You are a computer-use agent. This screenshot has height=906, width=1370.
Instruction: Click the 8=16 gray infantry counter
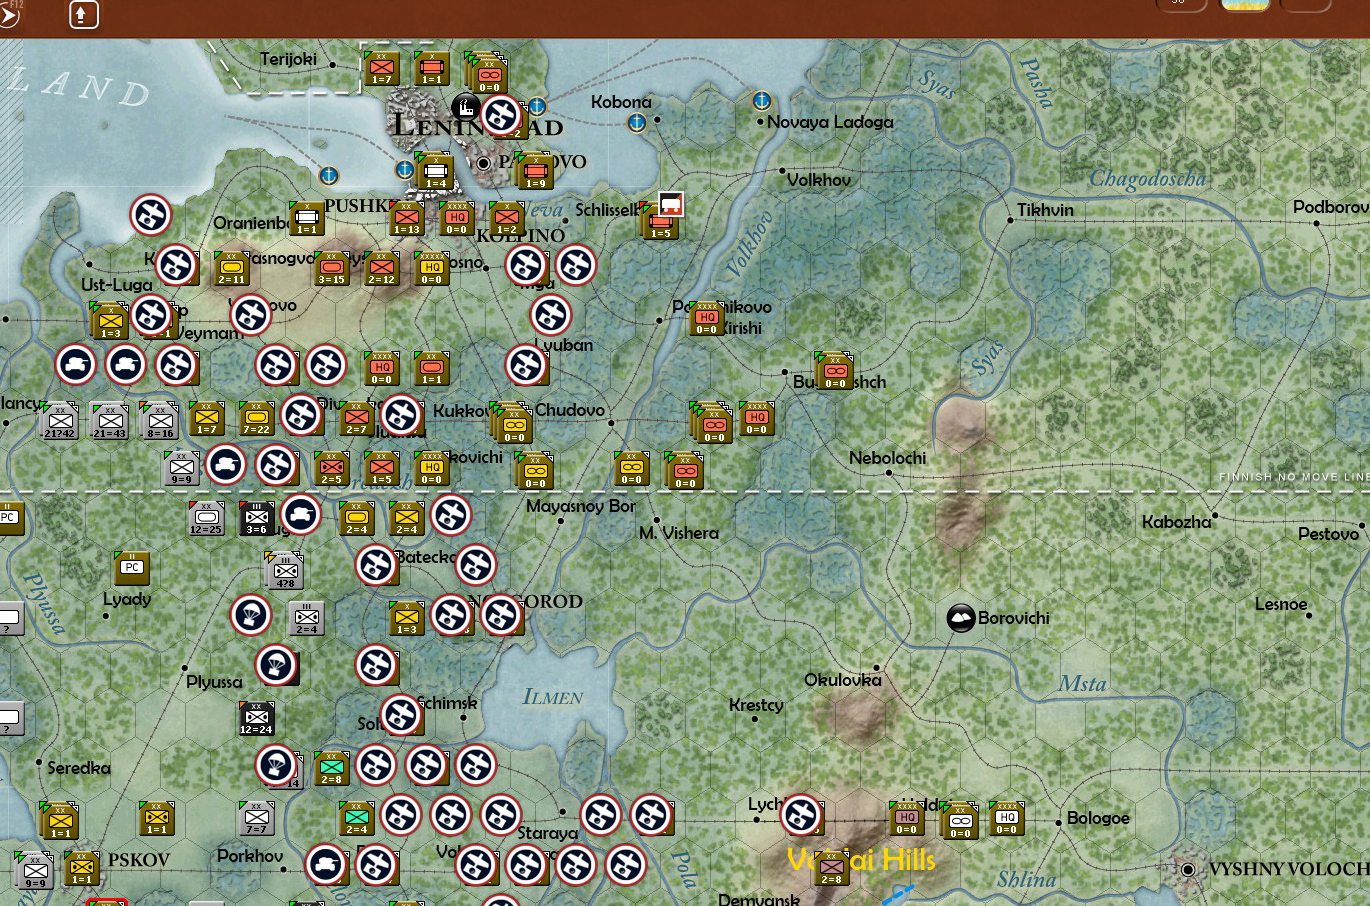click(159, 421)
